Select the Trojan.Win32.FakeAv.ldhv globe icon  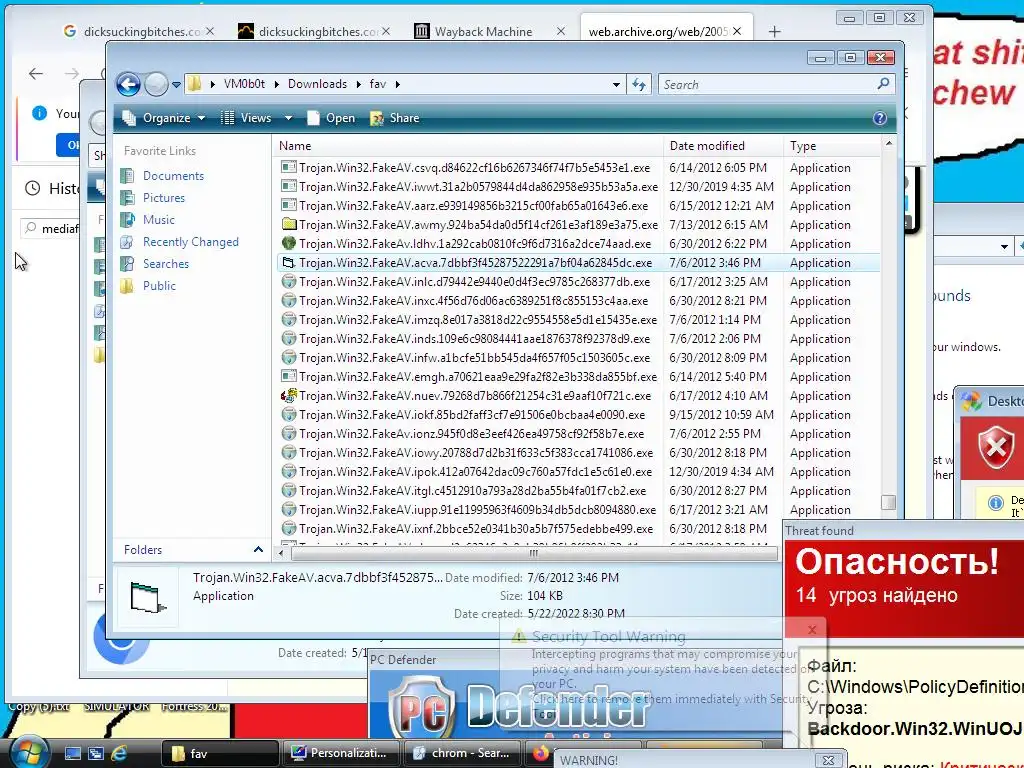coord(289,243)
